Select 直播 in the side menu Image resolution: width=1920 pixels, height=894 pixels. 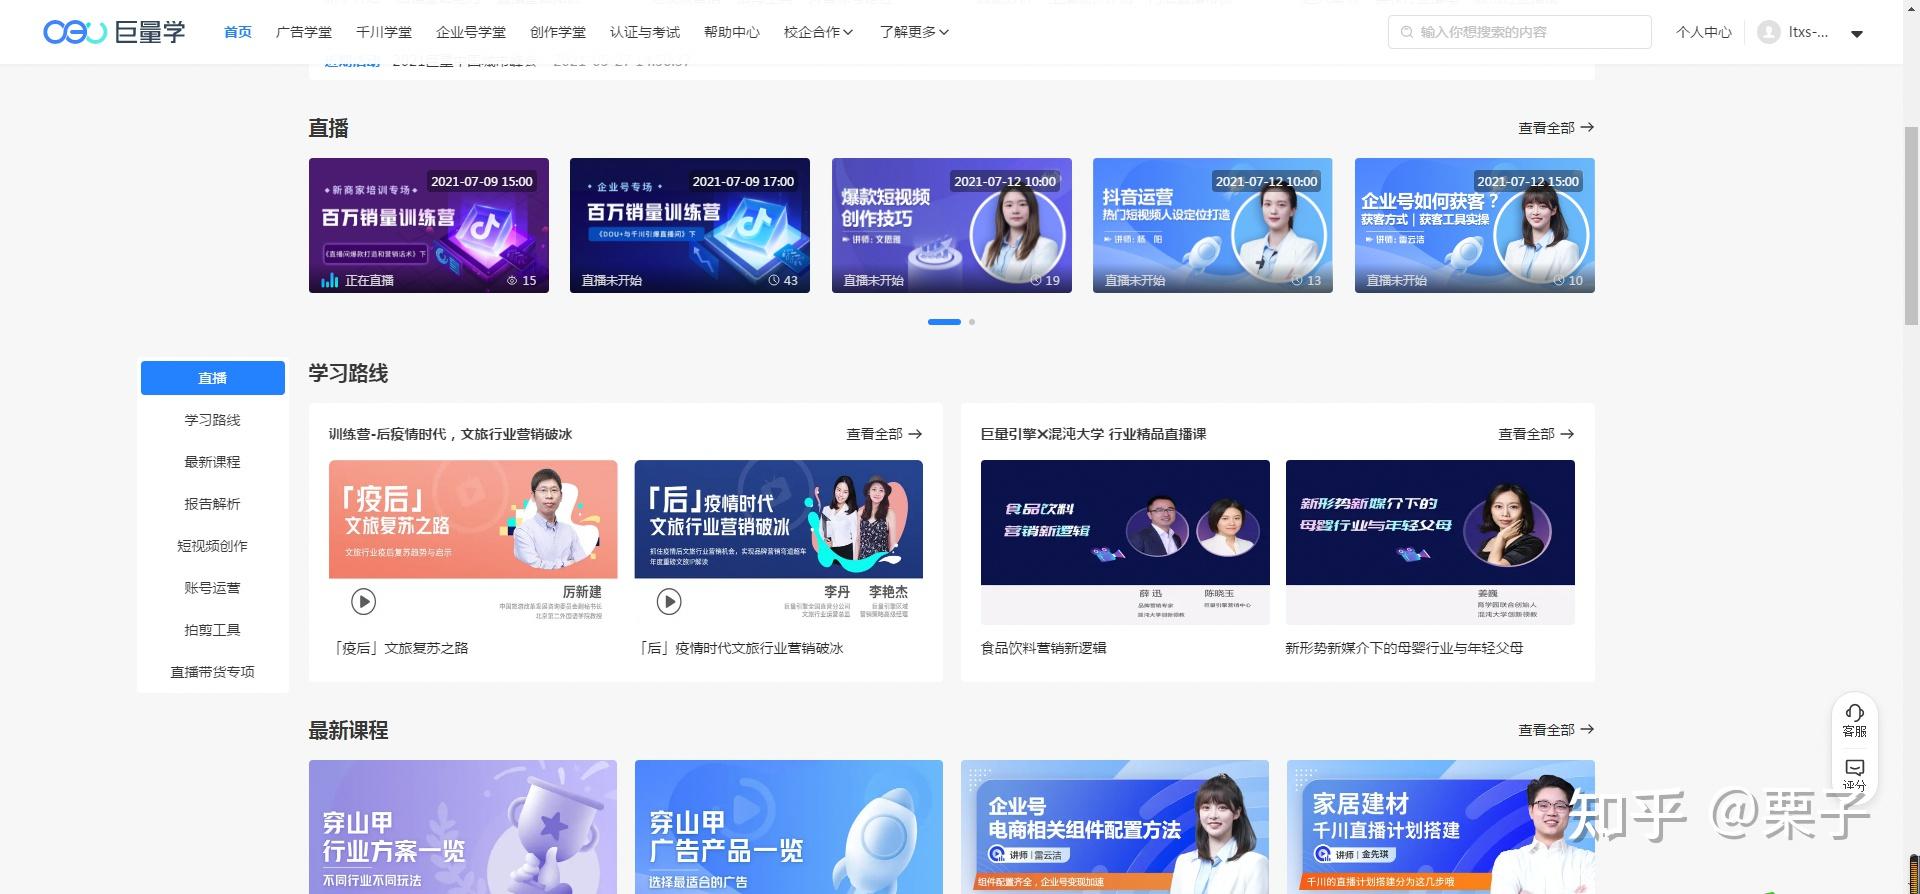click(x=213, y=378)
